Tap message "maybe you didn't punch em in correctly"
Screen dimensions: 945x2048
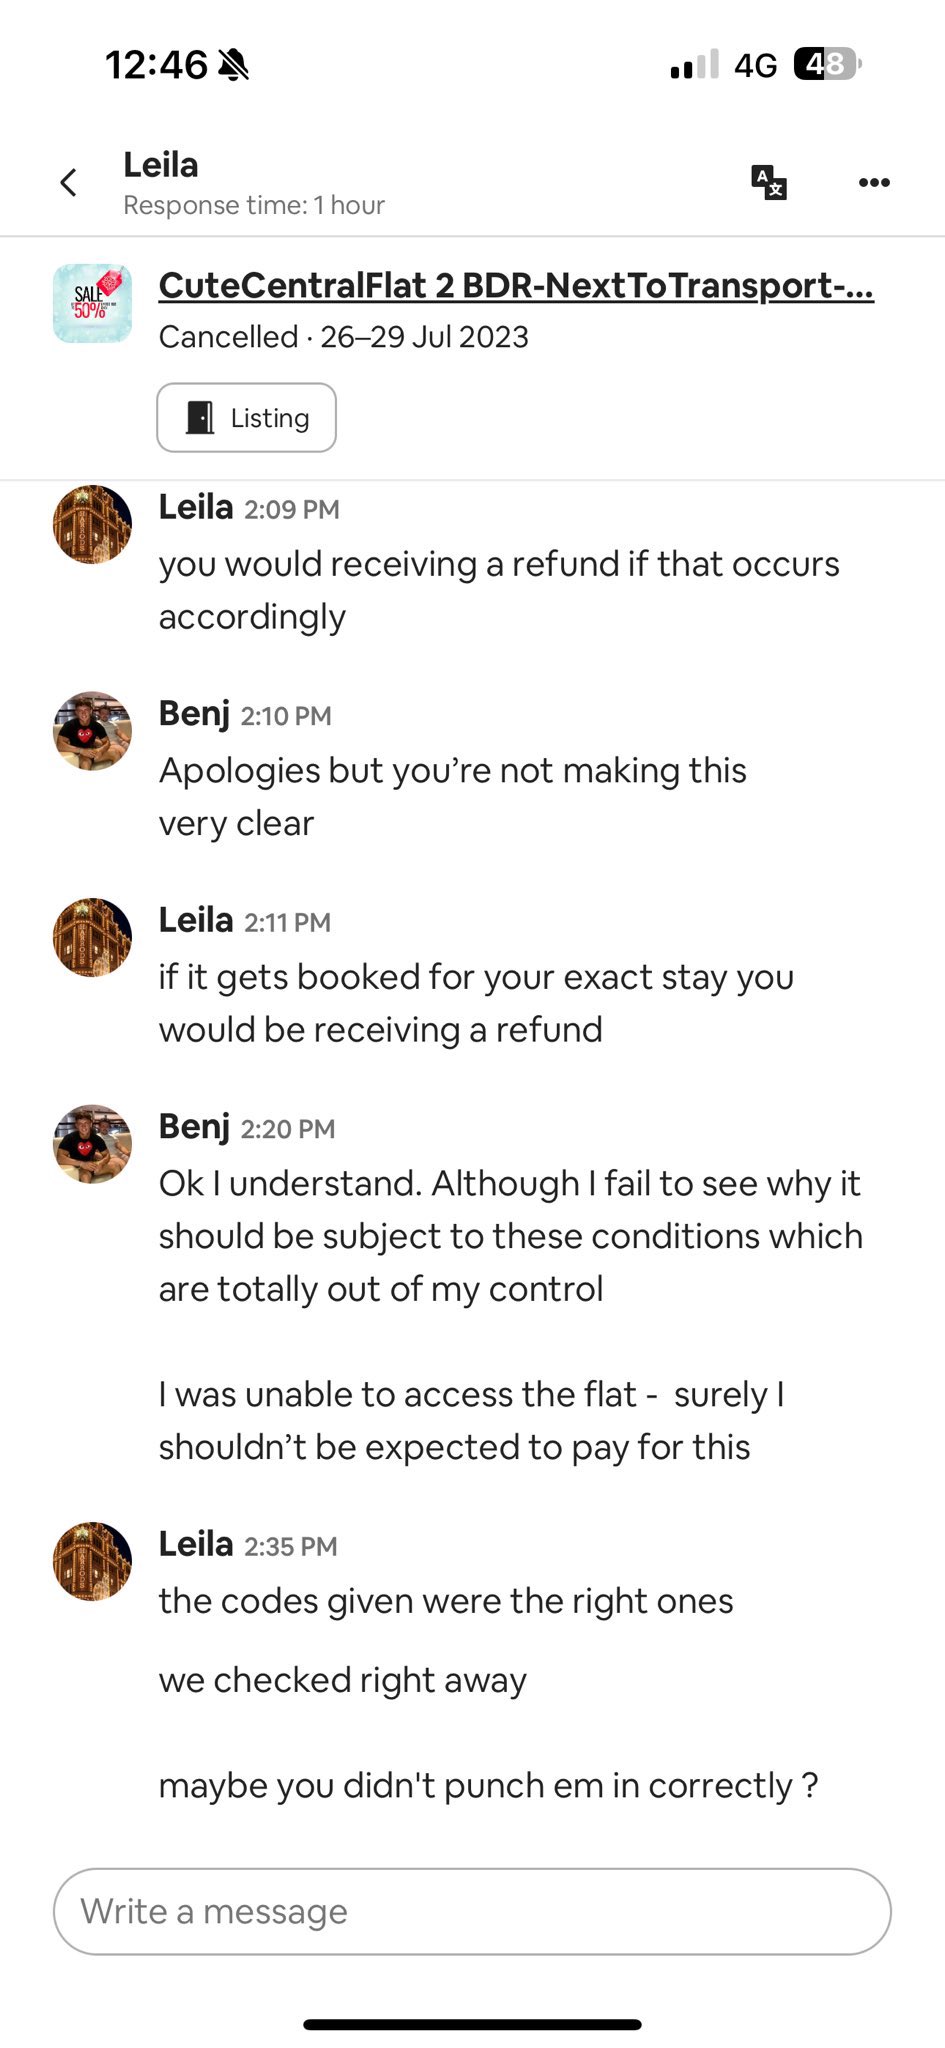(x=488, y=1785)
